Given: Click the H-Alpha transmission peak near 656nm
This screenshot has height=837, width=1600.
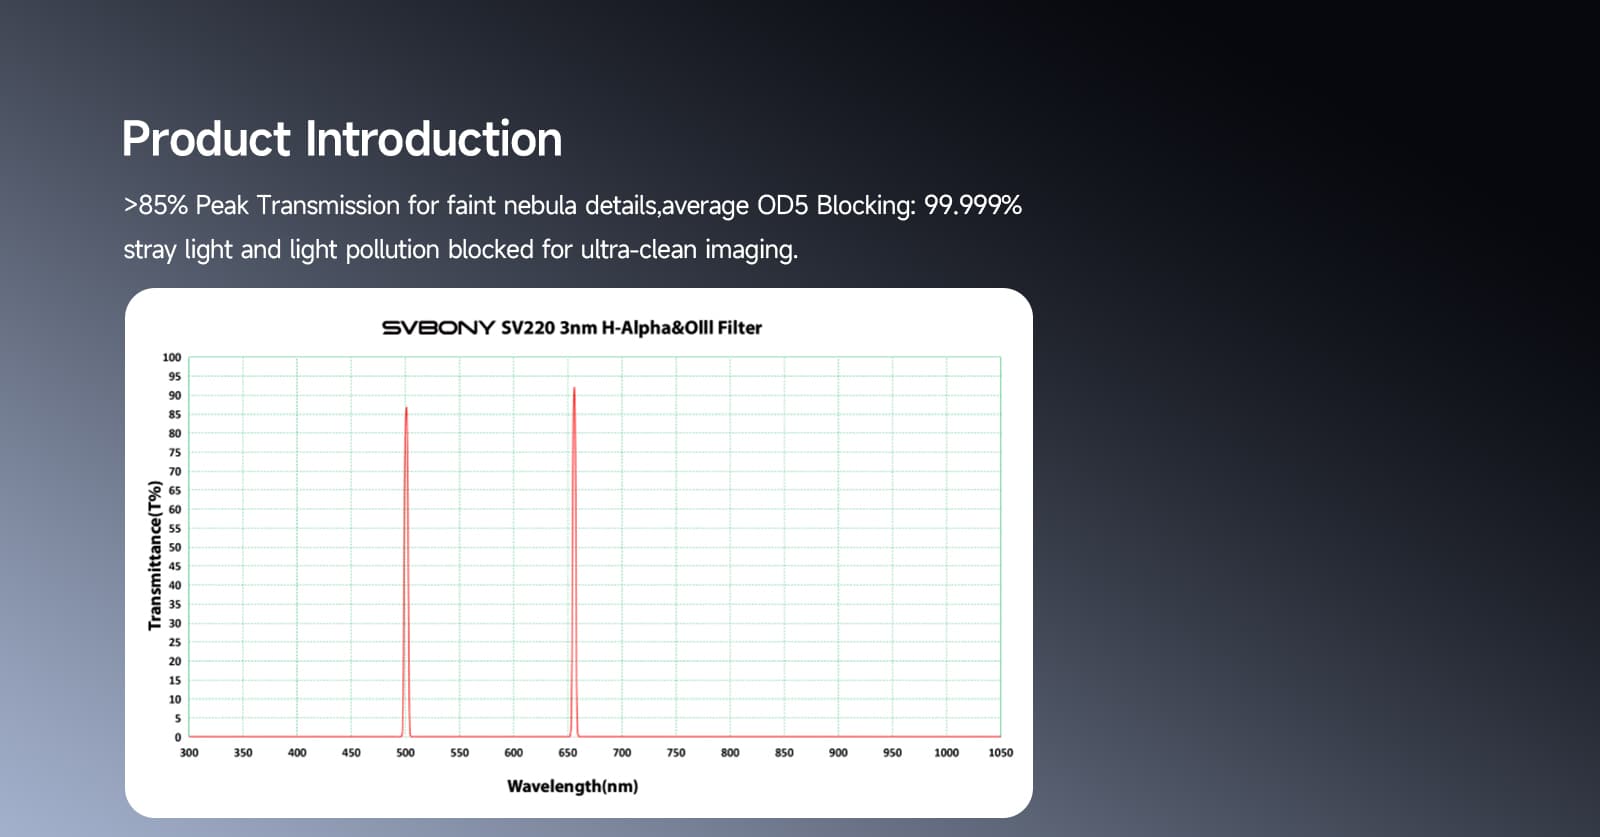Looking at the screenshot, I should tap(574, 560).
